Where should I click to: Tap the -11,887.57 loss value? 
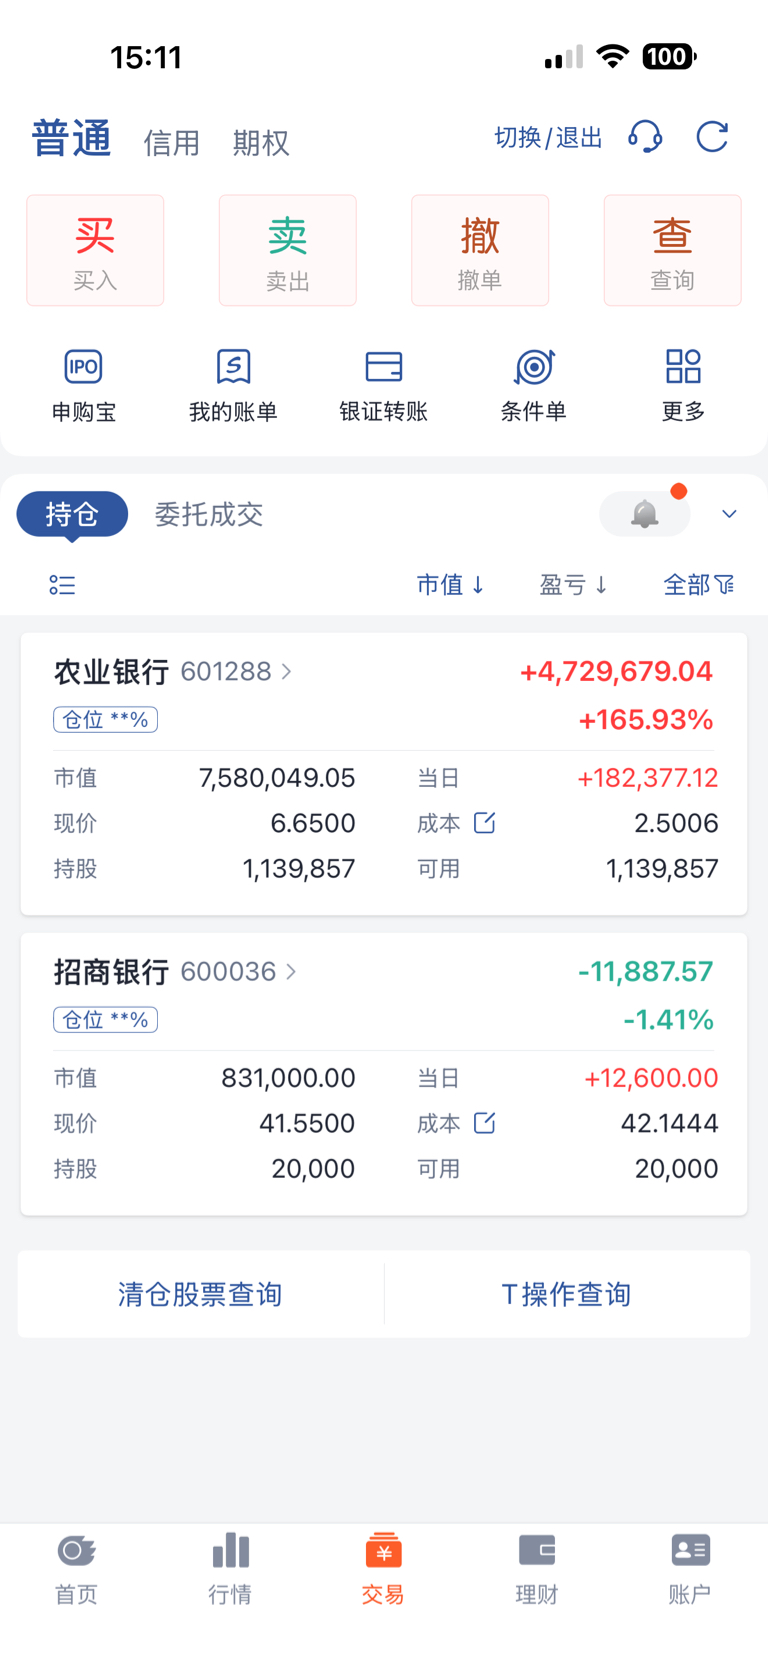646,971
